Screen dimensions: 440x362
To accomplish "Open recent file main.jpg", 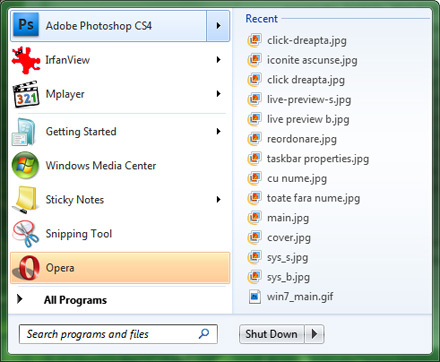I will pos(288,218).
